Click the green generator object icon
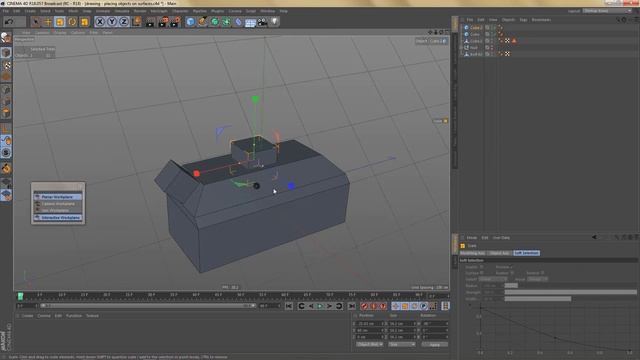The height and width of the screenshot is (360, 640). 214,22
